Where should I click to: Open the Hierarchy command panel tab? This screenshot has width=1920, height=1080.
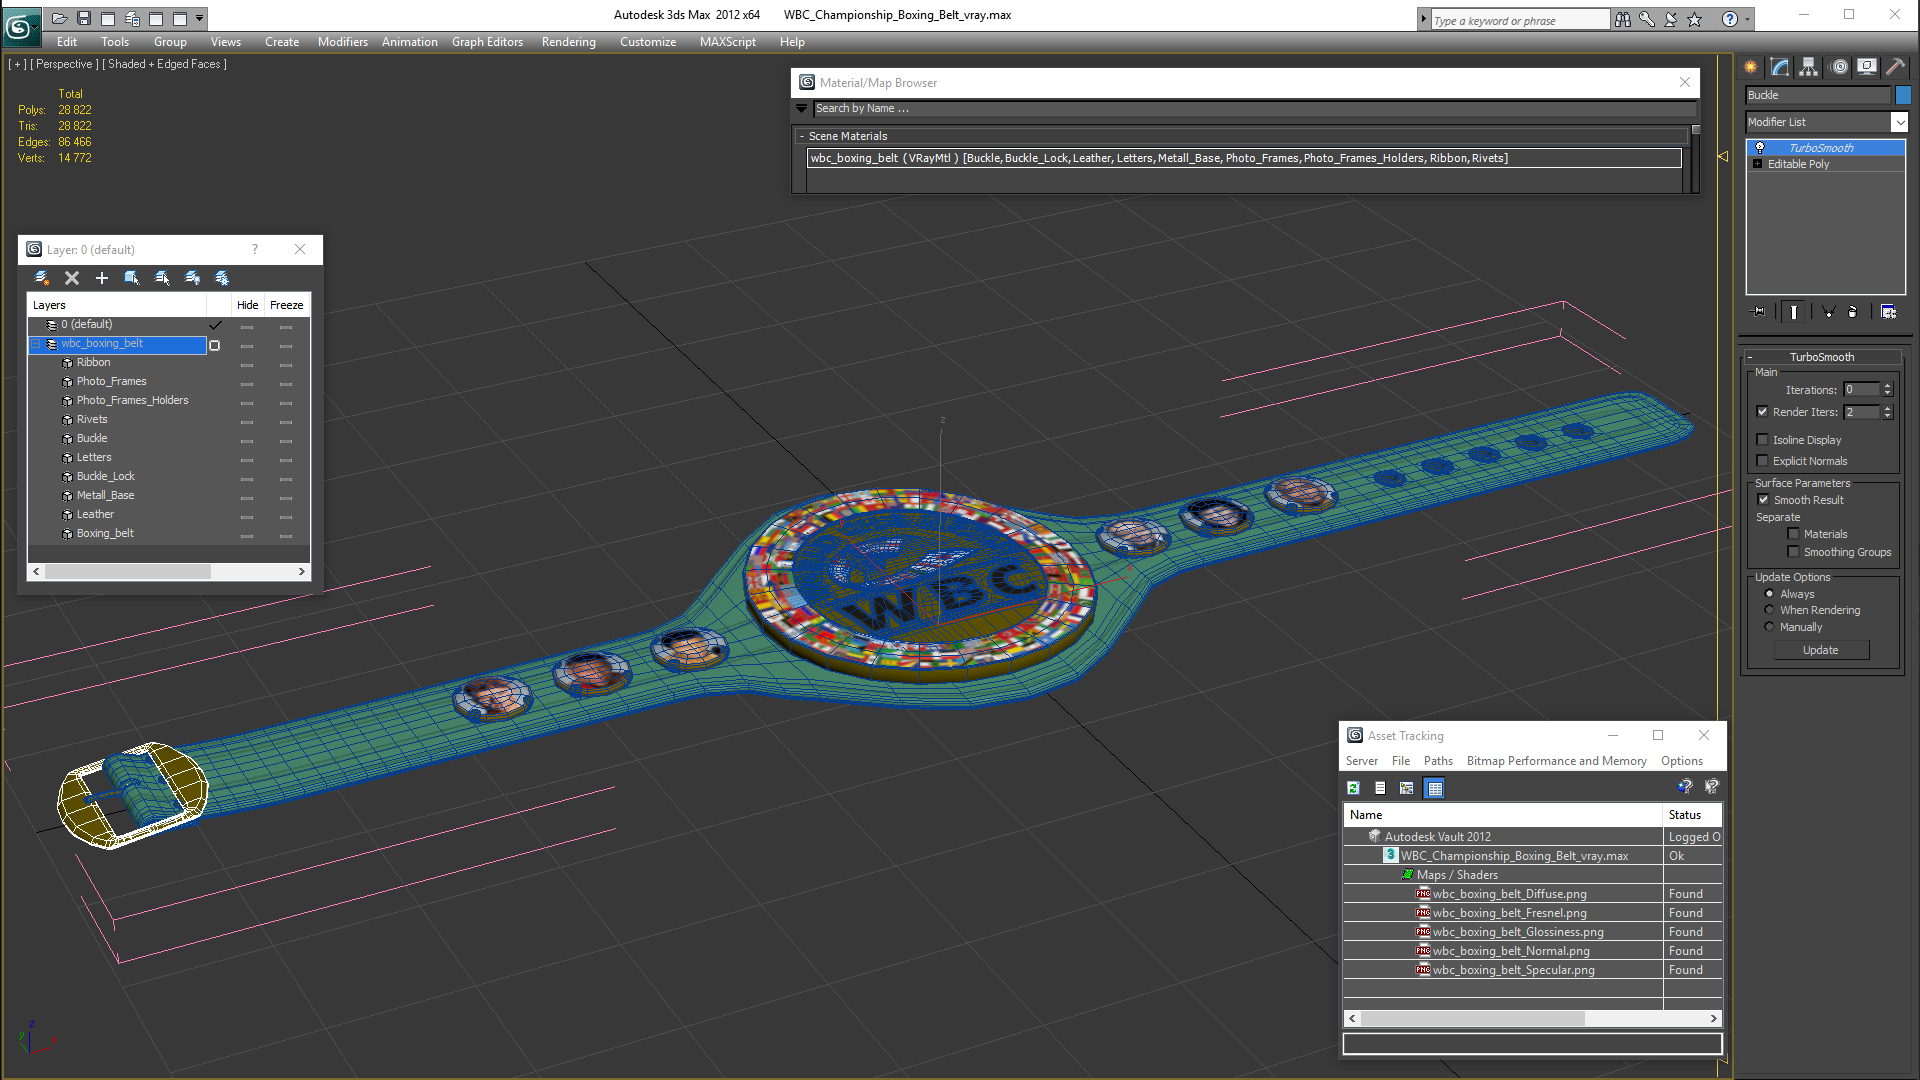click(x=1809, y=67)
